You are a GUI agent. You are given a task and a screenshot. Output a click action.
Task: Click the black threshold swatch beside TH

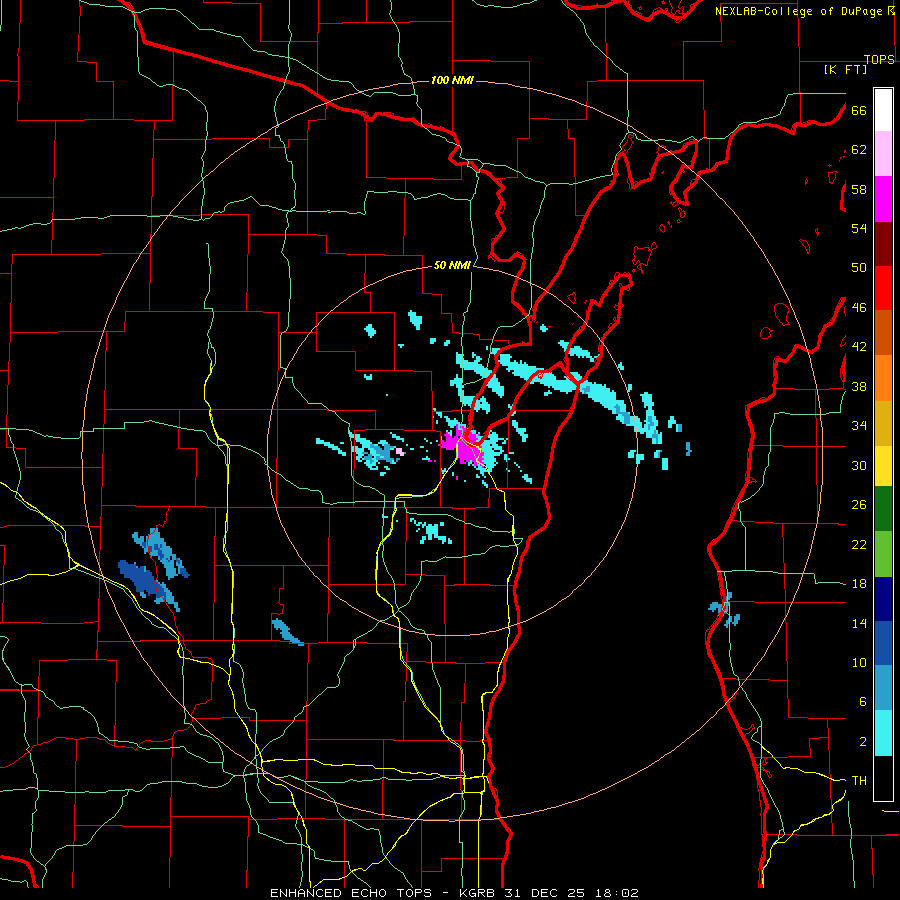pos(883,778)
